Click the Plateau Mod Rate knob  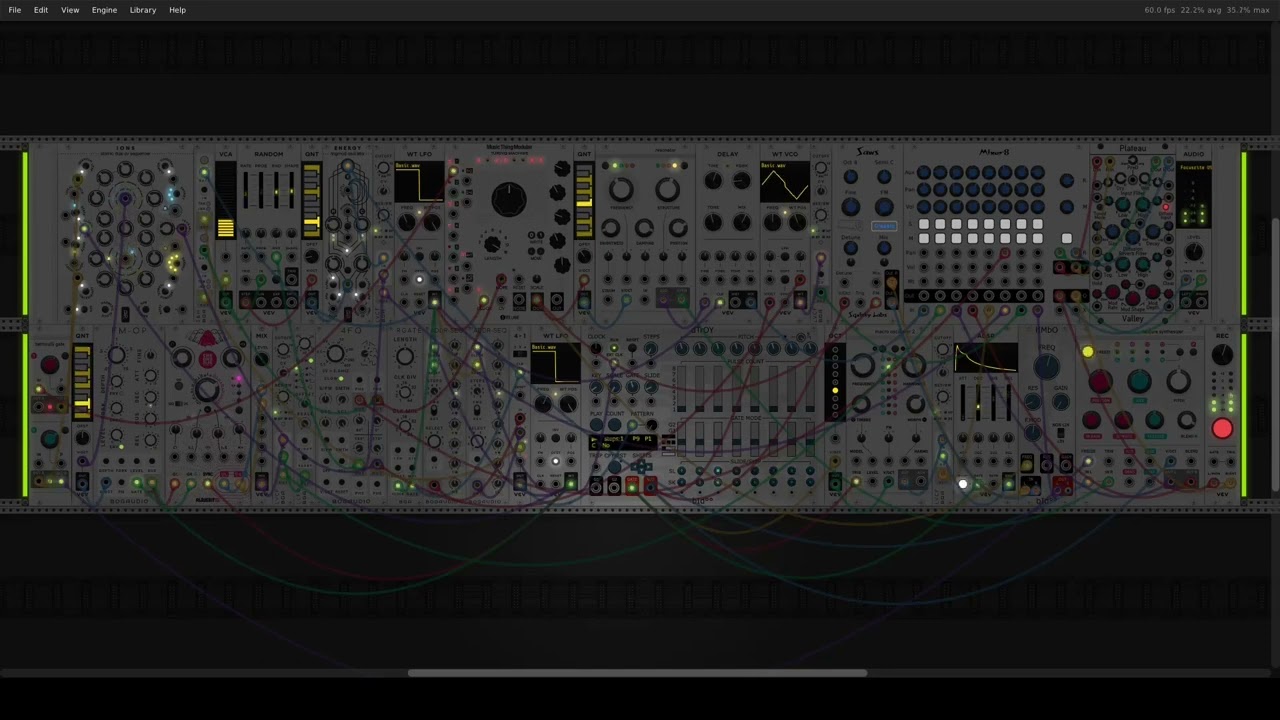coord(1112,292)
